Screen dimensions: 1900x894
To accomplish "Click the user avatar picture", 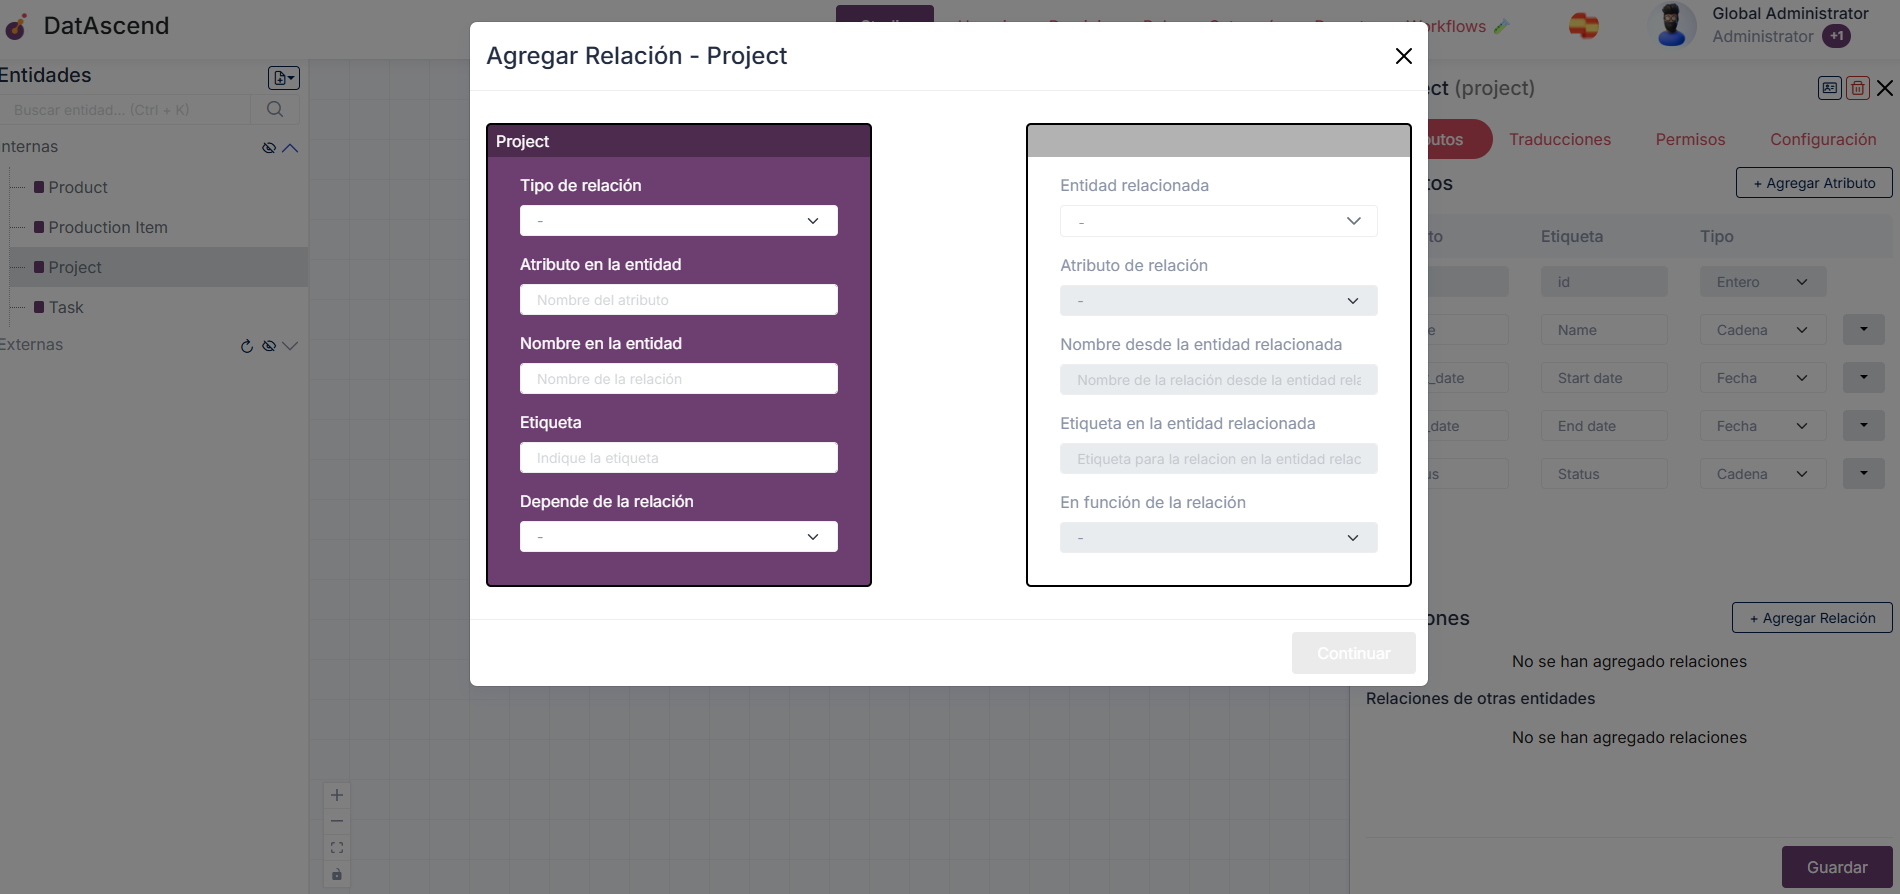I will [x=1671, y=24].
